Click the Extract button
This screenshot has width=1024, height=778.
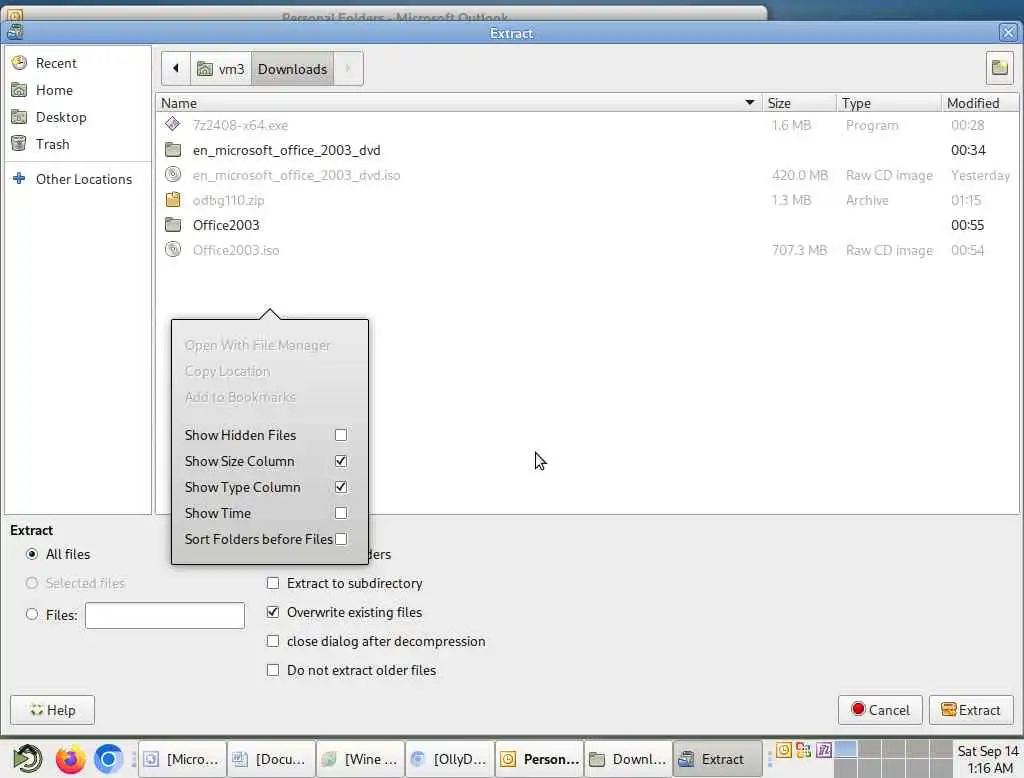970,710
